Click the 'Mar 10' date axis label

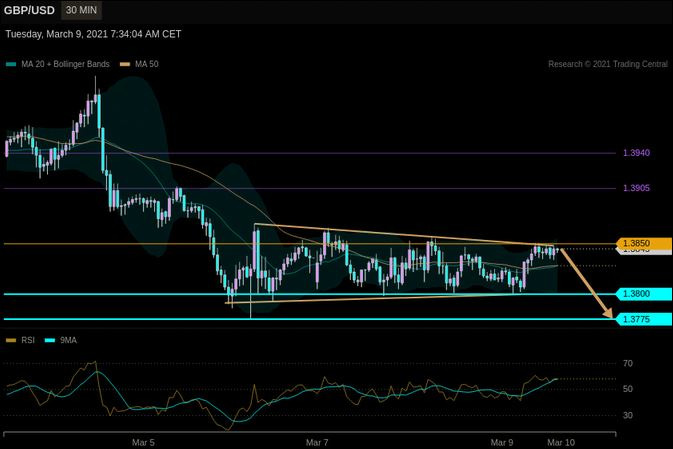point(561,443)
